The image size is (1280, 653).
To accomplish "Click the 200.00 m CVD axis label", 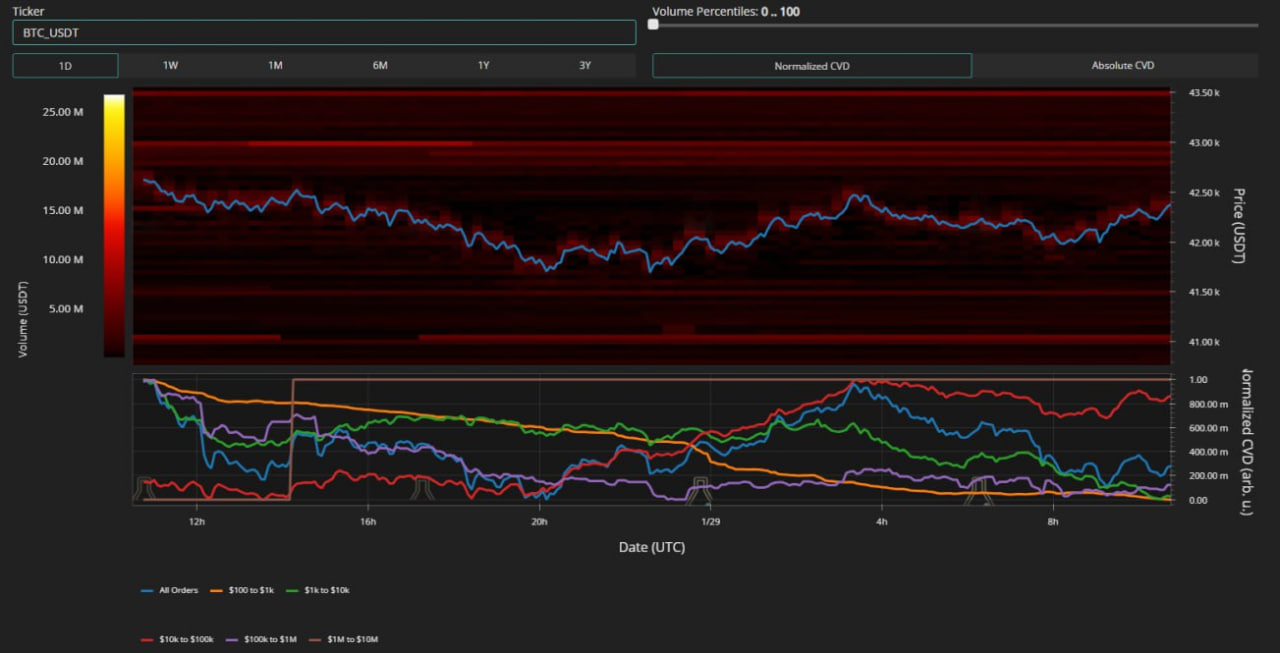I will click(x=1206, y=476).
